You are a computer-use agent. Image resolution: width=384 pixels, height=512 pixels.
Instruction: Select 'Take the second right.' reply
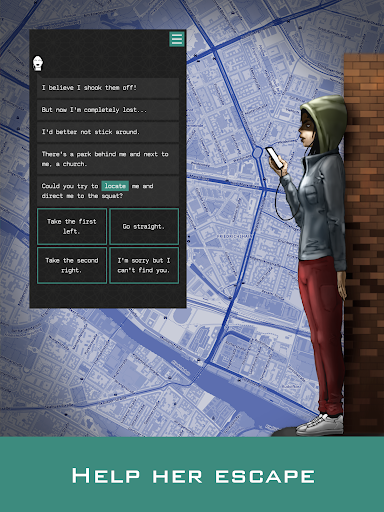72,265
